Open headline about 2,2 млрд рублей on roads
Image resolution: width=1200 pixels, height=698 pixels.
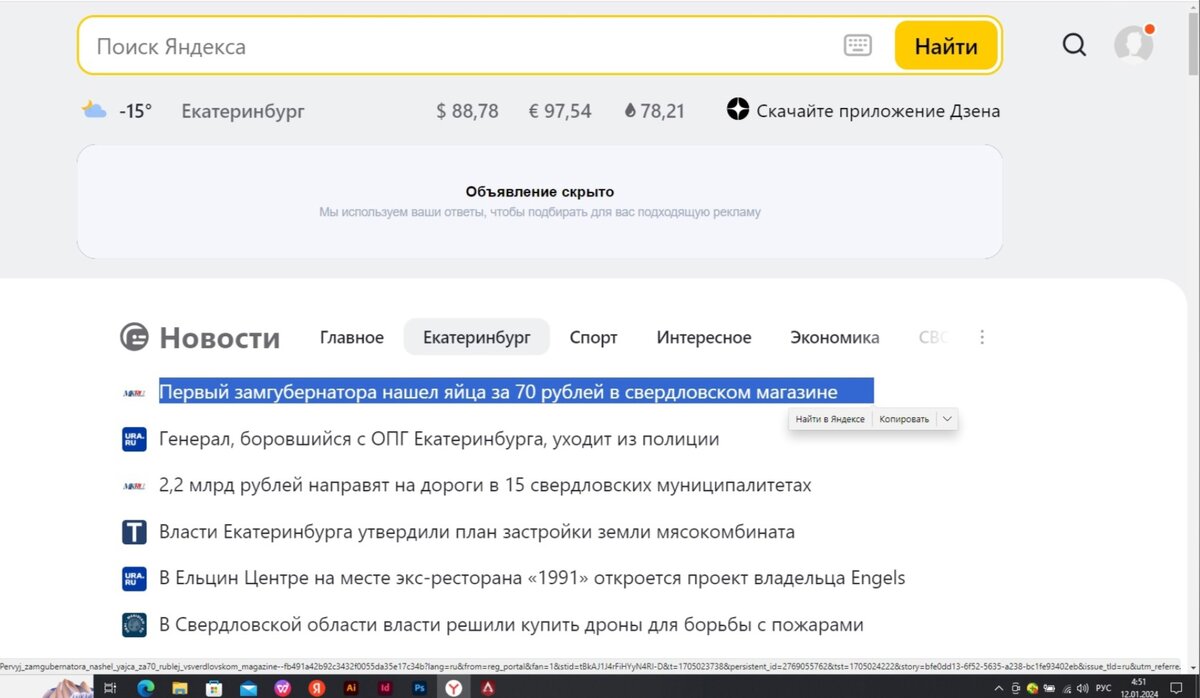(x=485, y=485)
